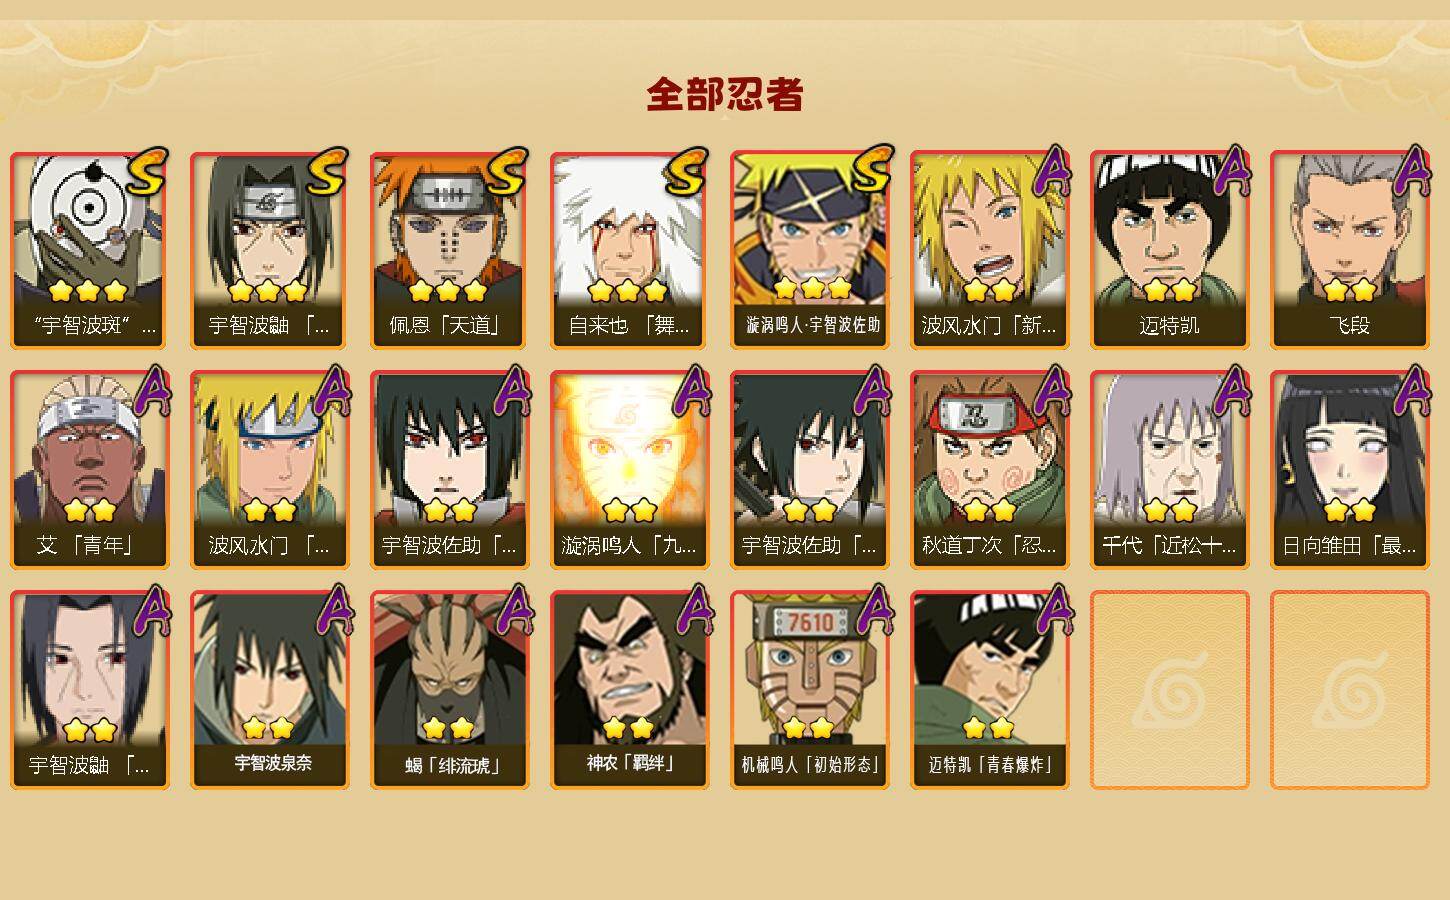The width and height of the screenshot is (1450, 900).
Task: Choose the 迈特凯「青春爆炸」 ninja card
Action: (989, 690)
